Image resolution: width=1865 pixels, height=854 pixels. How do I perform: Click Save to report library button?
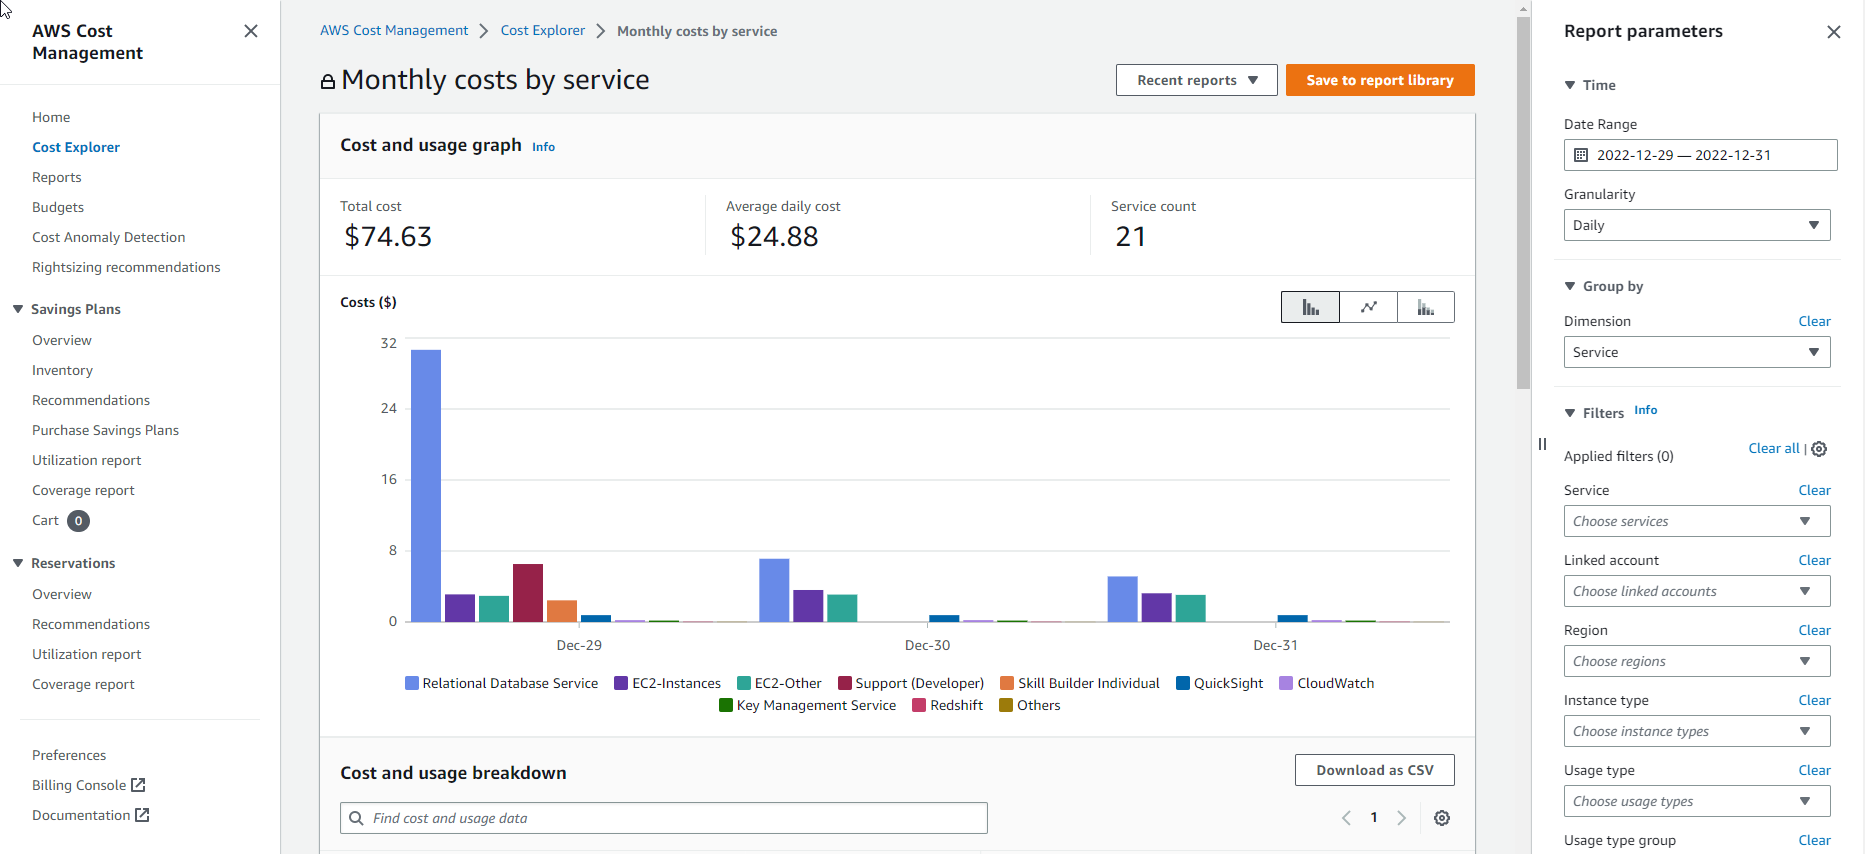[1380, 80]
